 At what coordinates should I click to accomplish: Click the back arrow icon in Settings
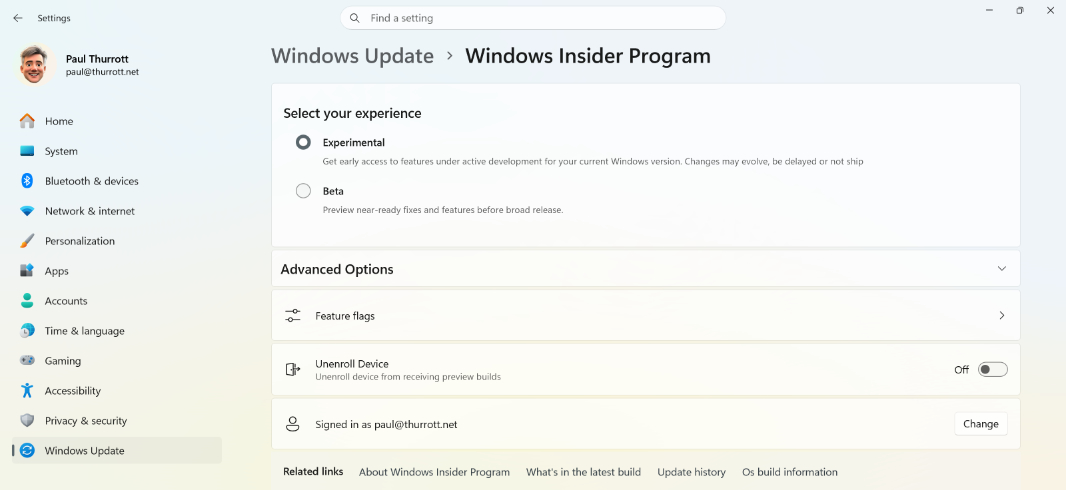pos(17,18)
